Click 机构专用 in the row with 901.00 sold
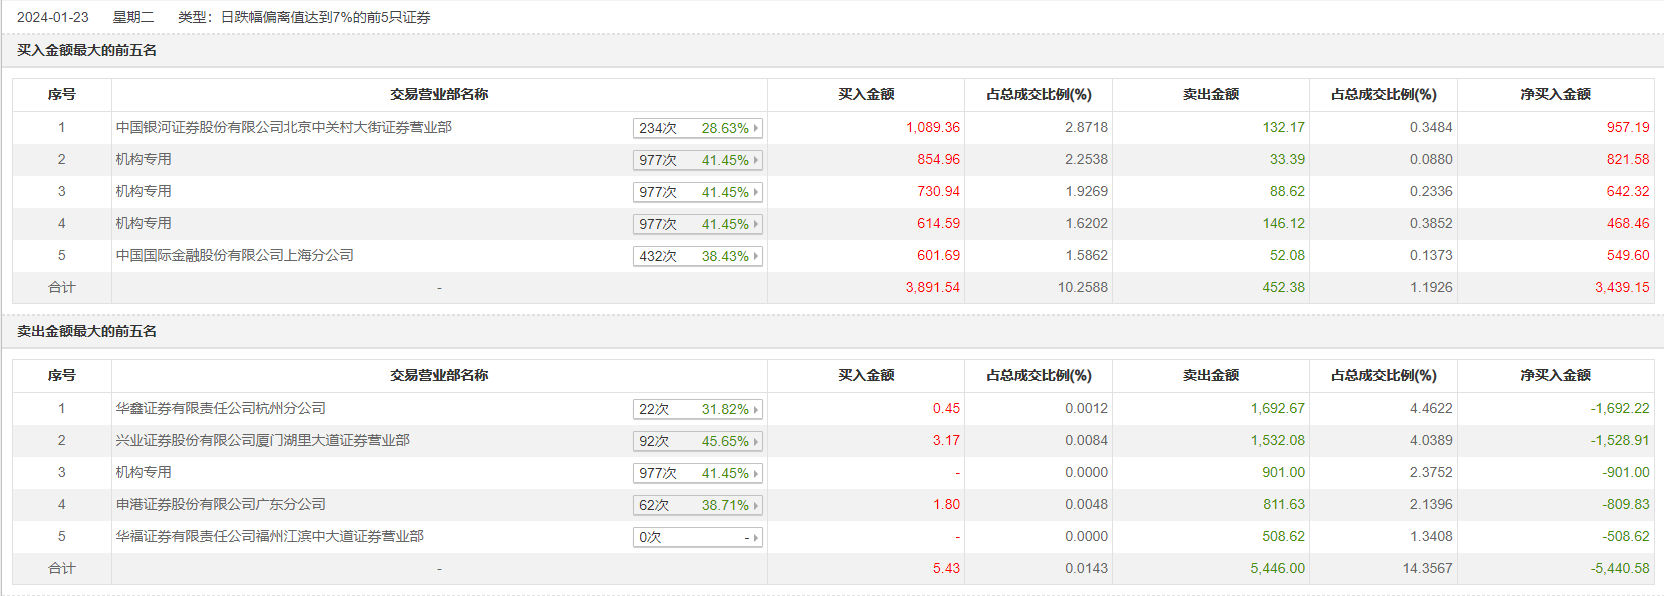Image resolution: width=1664 pixels, height=596 pixels. (x=144, y=472)
